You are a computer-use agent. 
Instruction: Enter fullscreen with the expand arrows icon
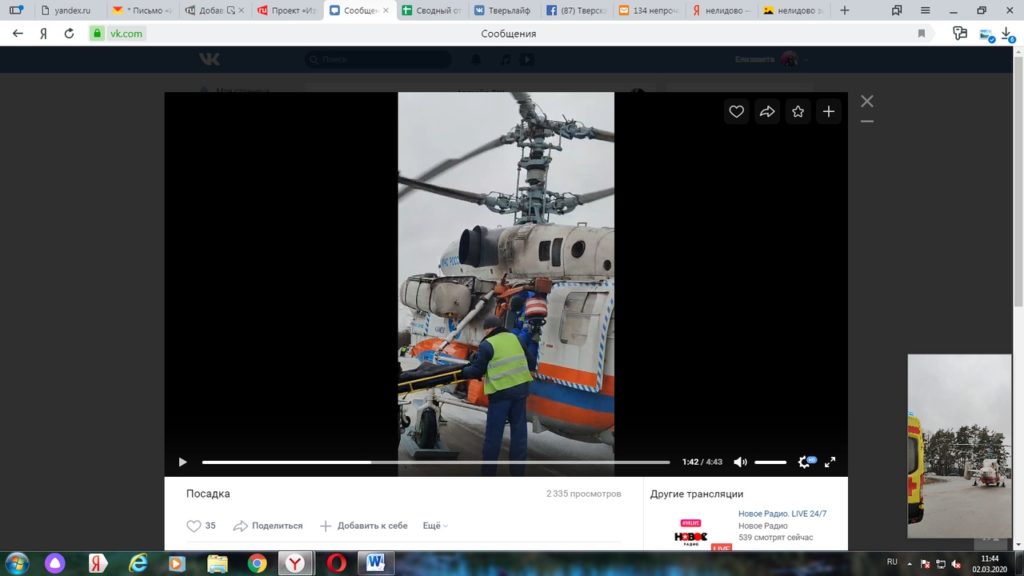tap(831, 461)
